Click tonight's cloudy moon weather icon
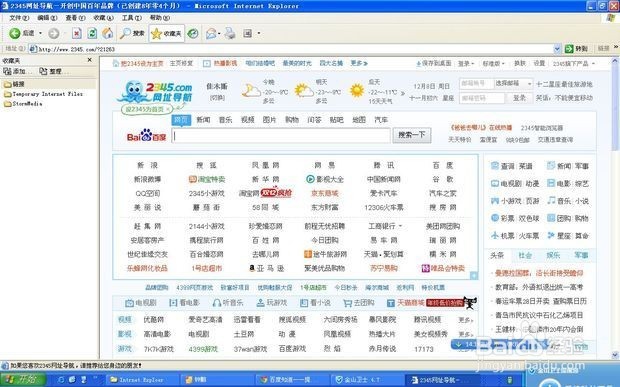This screenshot has width=620, height=387. [251, 91]
